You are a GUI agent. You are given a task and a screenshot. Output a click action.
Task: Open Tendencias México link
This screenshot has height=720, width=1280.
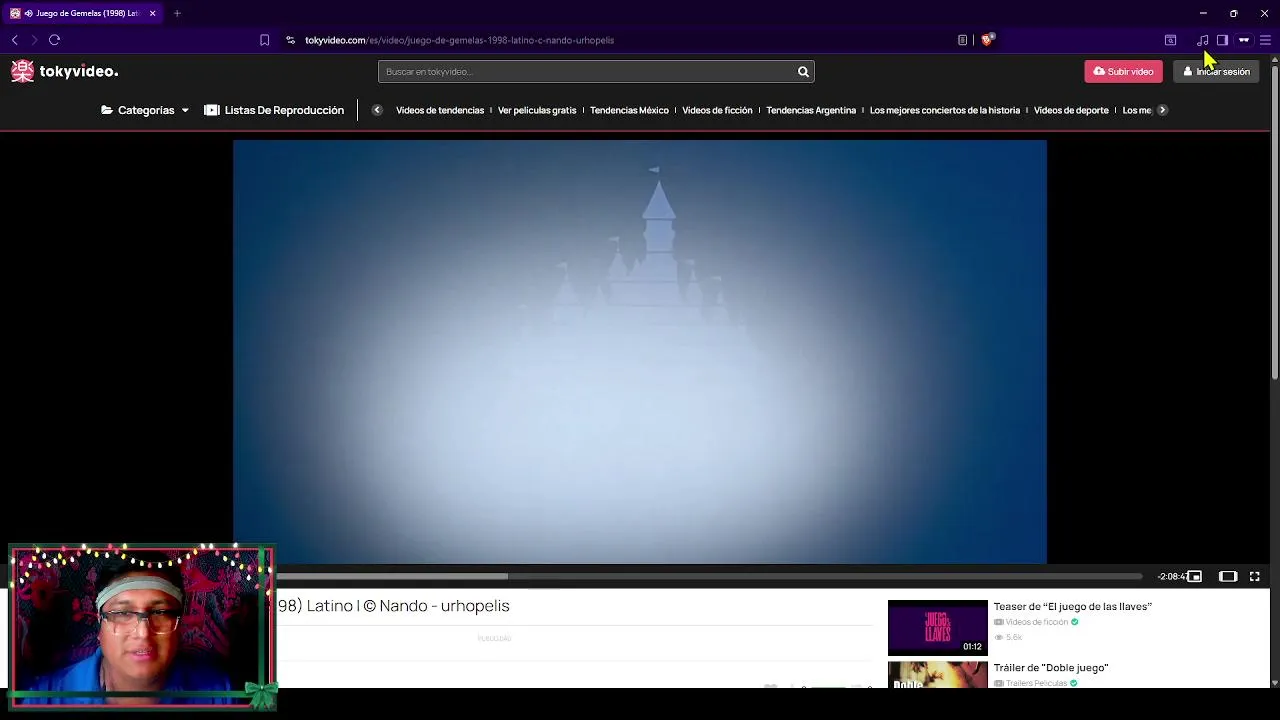coord(629,110)
